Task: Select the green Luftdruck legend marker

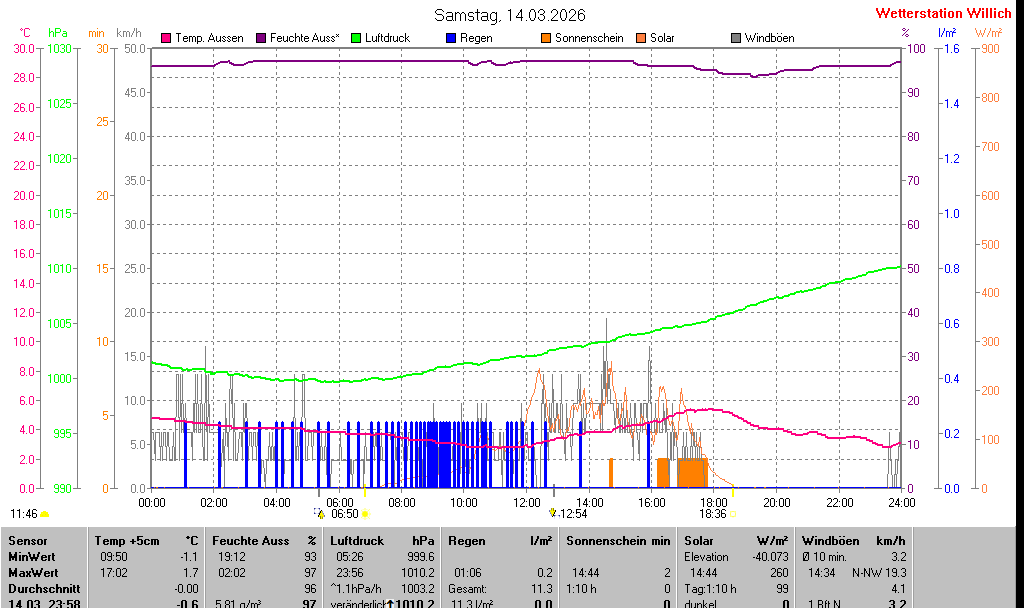Action: tap(356, 38)
